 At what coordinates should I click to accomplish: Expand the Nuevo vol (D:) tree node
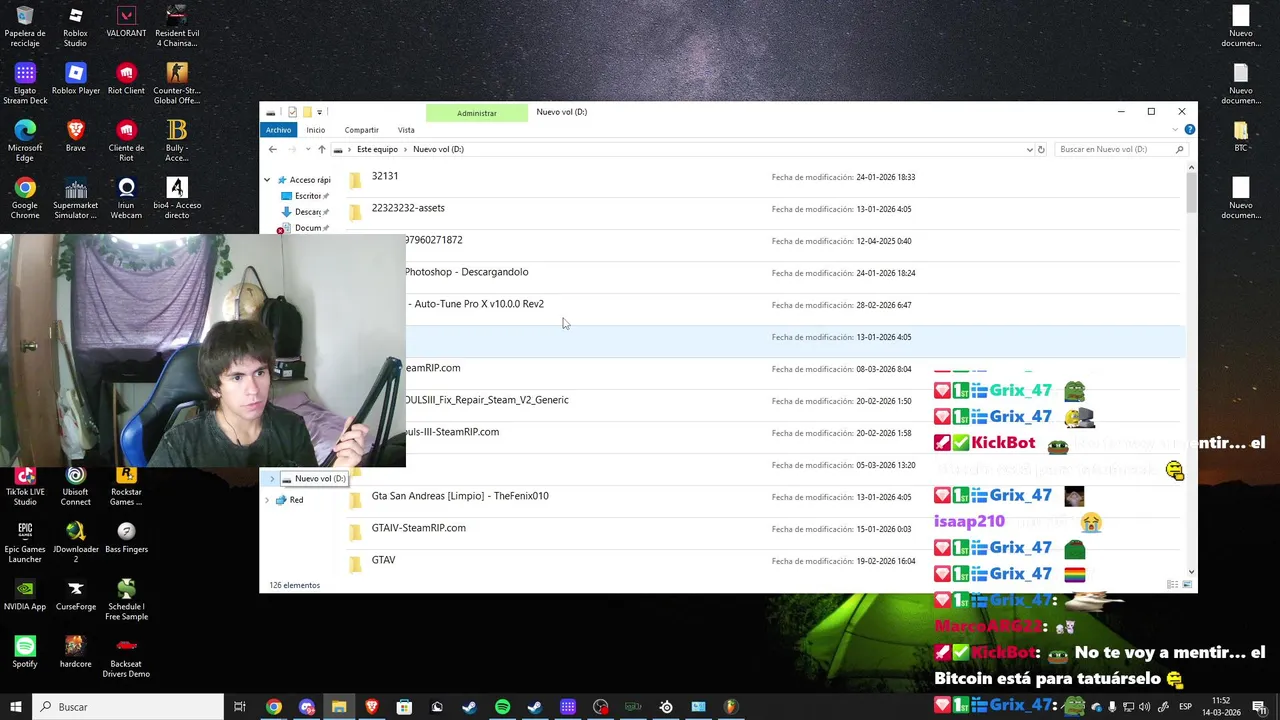point(271,479)
